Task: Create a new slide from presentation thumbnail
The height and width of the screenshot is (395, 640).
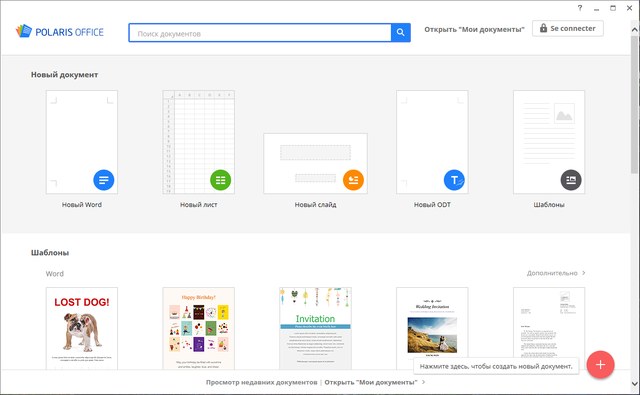Action: (x=316, y=163)
